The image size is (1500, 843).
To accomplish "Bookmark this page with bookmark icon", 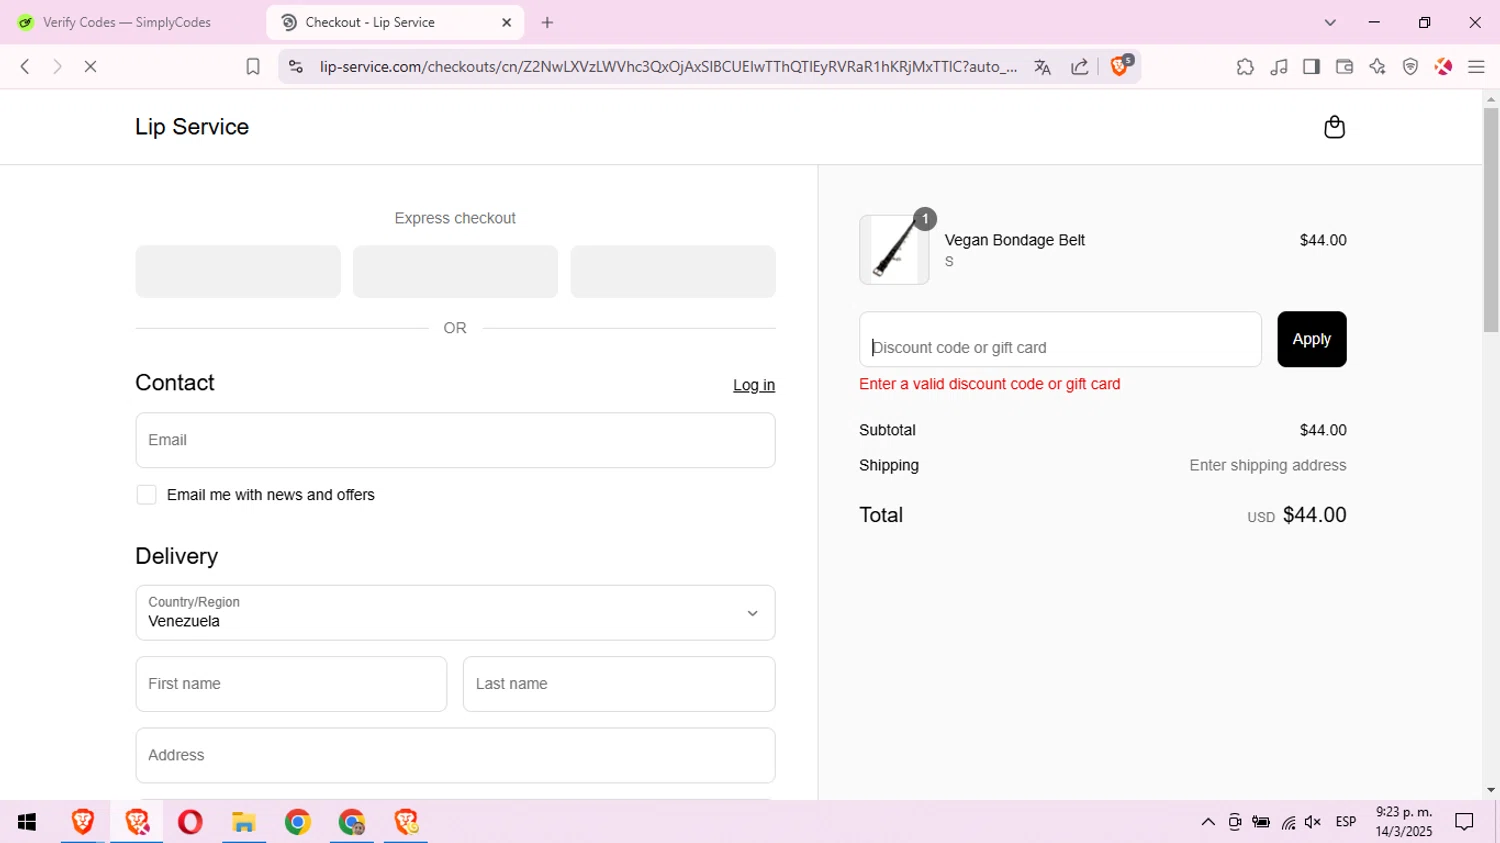I will [x=253, y=67].
